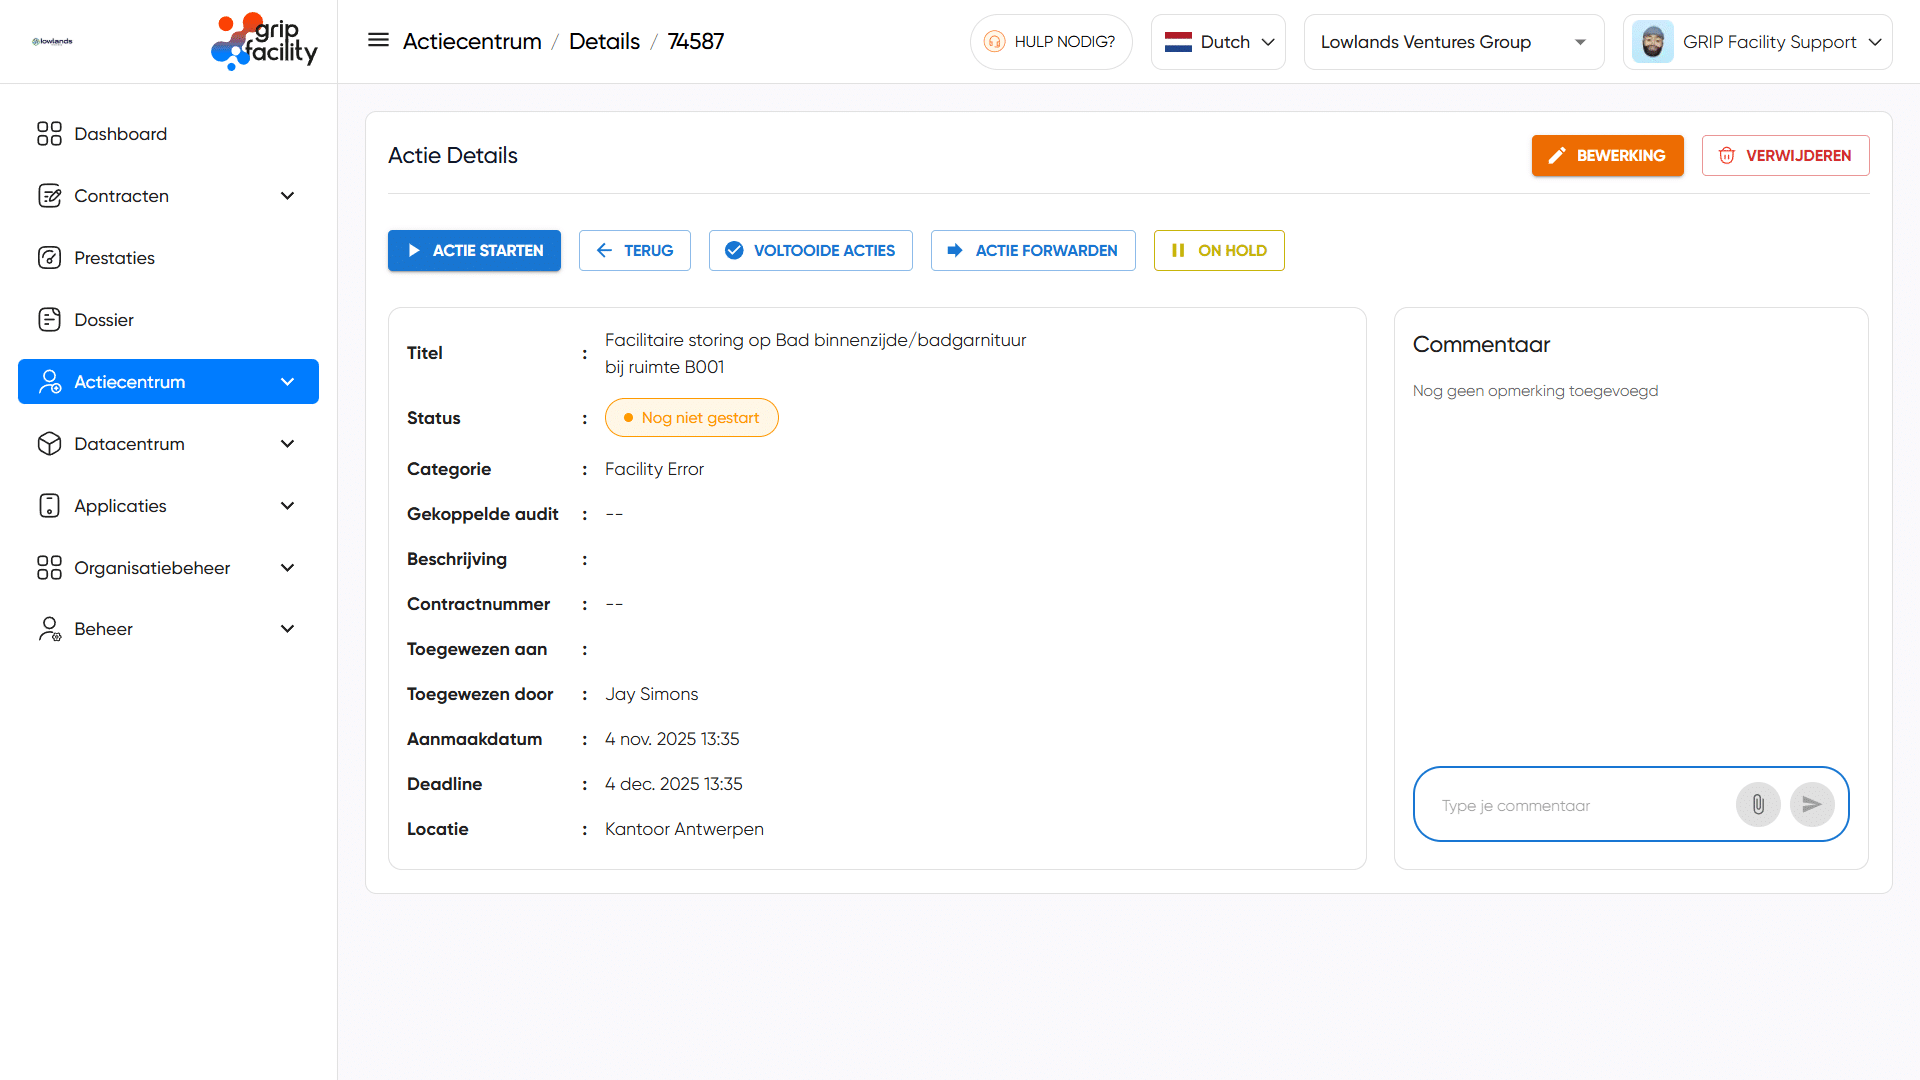The image size is (1920, 1080).
Task: Click the user avatar picture
Action: point(1652,42)
